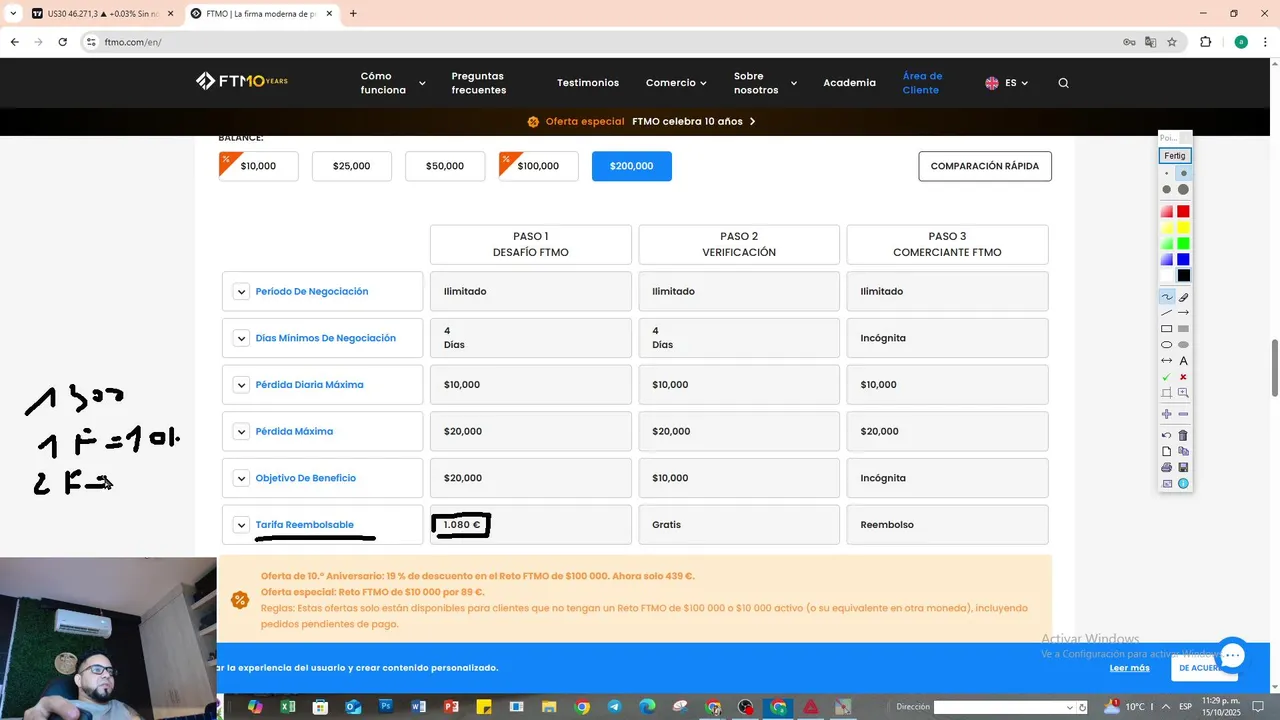Viewport: 1280px width, 720px height.
Task: Open PowerPoint from the taskbar
Action: click(x=451, y=707)
